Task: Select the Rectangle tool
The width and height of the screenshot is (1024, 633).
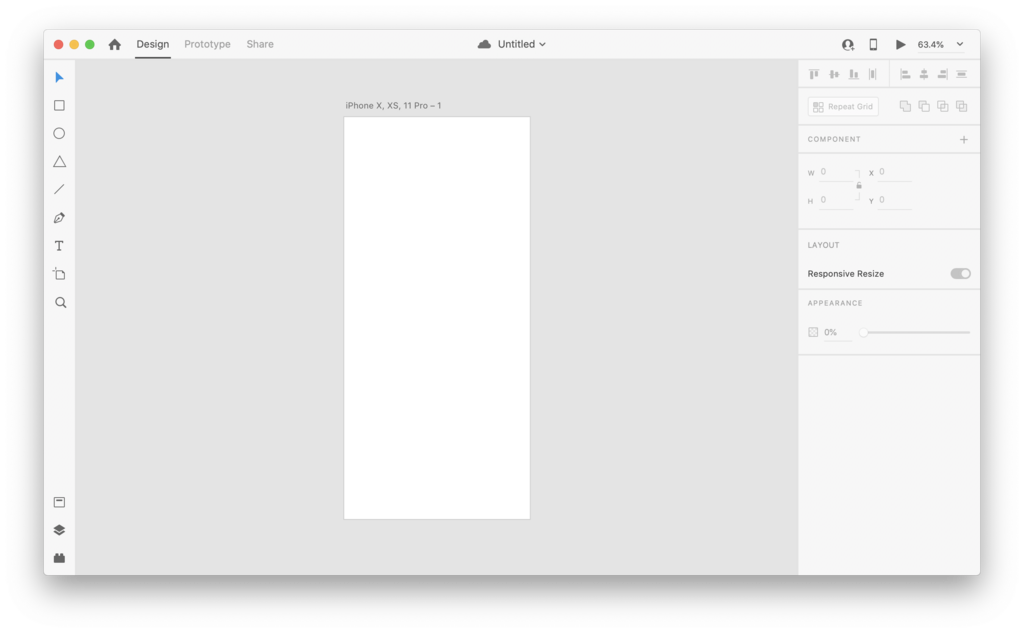Action: click(x=59, y=105)
